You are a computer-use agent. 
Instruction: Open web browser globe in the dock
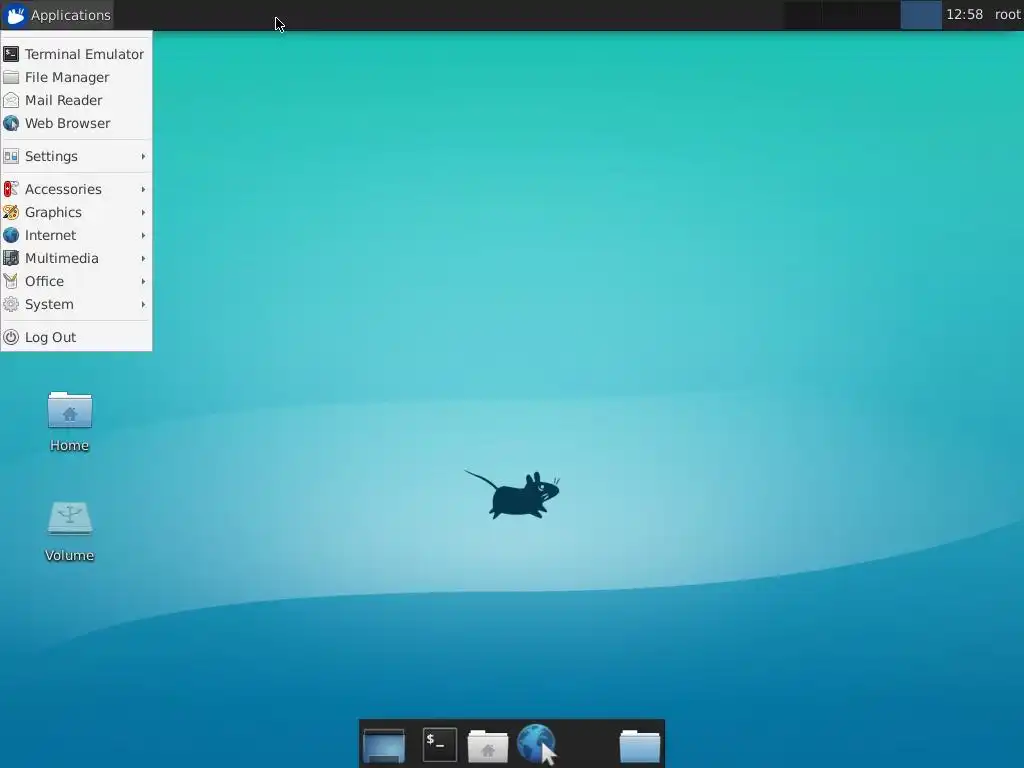coord(537,744)
